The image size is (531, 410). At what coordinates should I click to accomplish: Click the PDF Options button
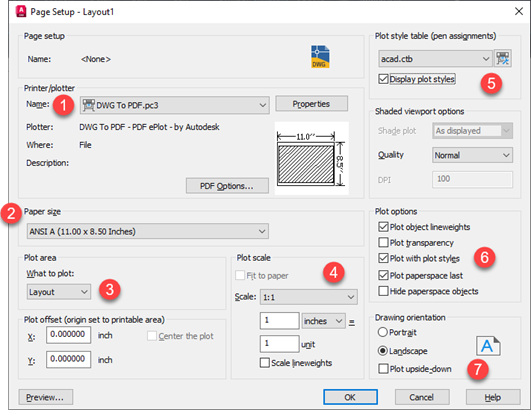point(227,186)
